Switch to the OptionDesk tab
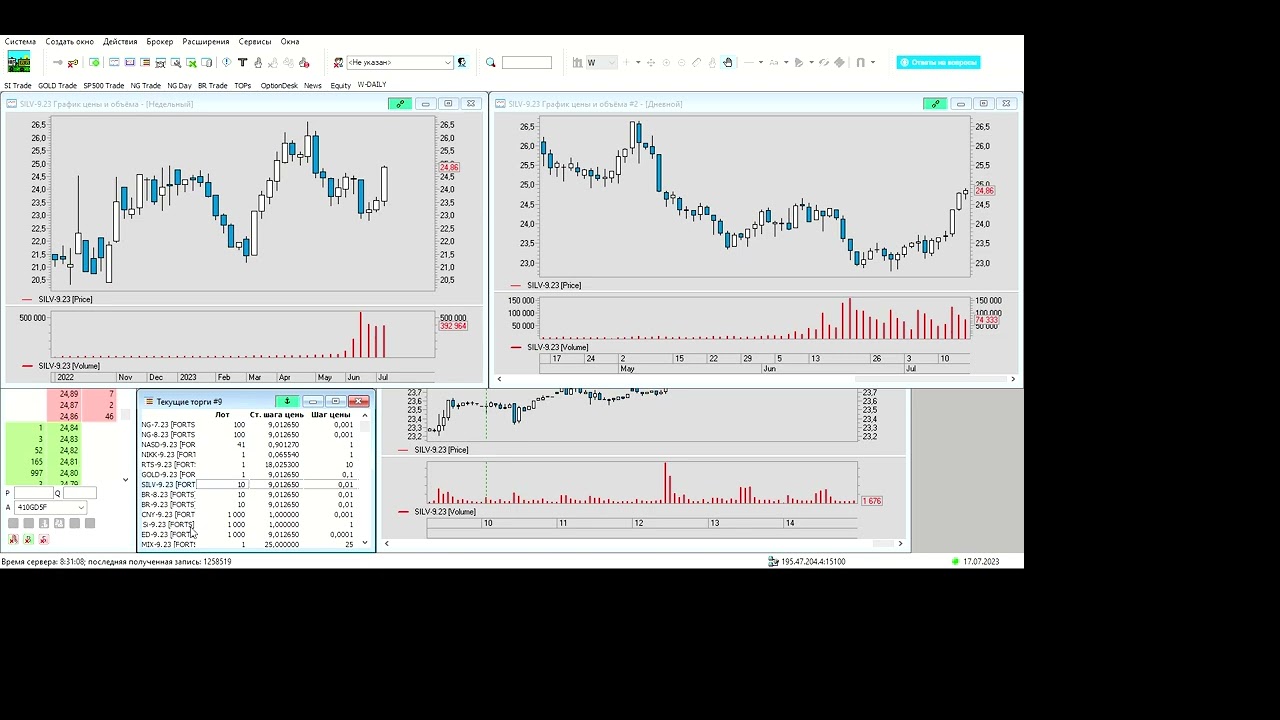The image size is (1280, 720). 279,85
